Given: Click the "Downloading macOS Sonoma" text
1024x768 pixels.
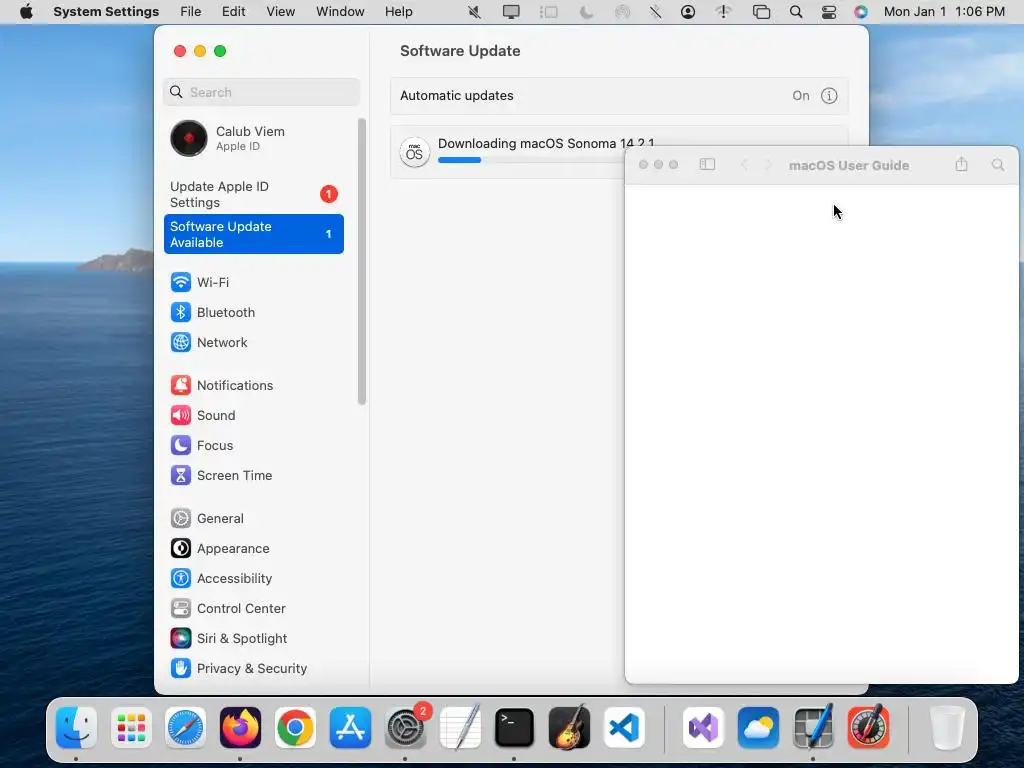Looking at the screenshot, I should [x=546, y=143].
